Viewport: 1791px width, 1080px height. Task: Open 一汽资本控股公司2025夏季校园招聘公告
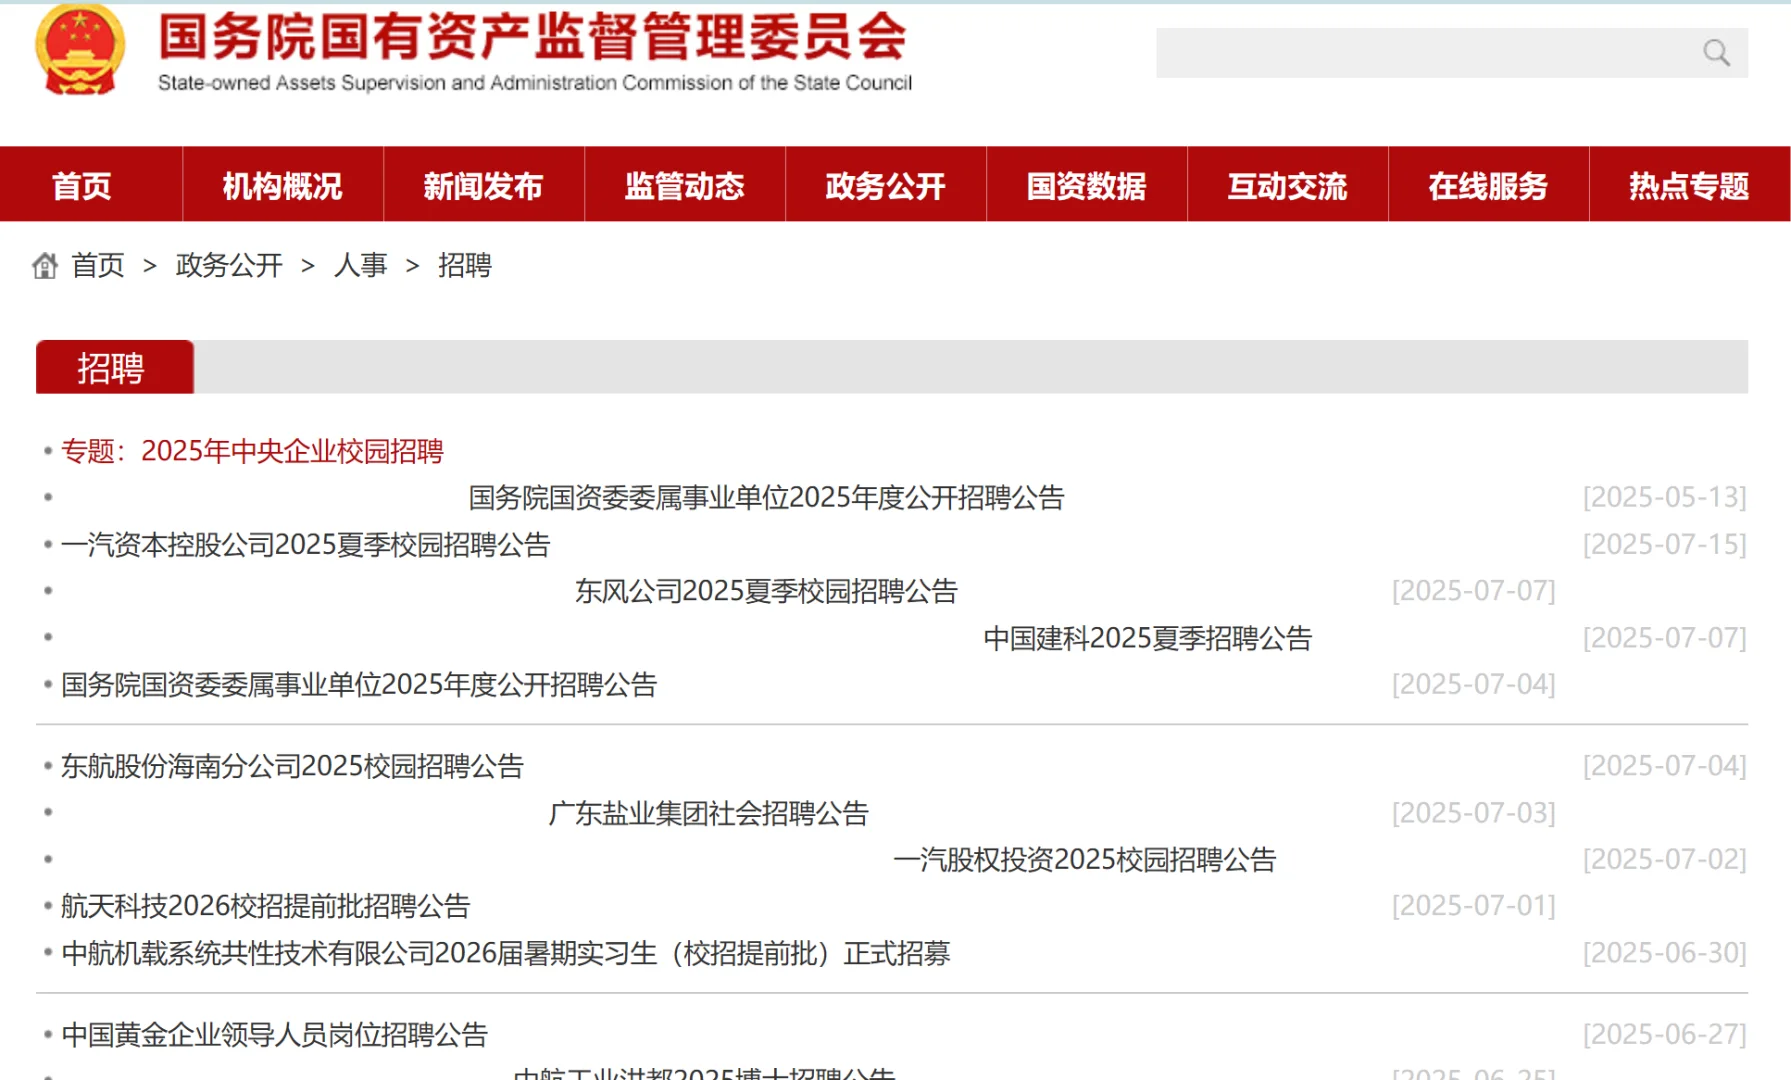(x=306, y=544)
